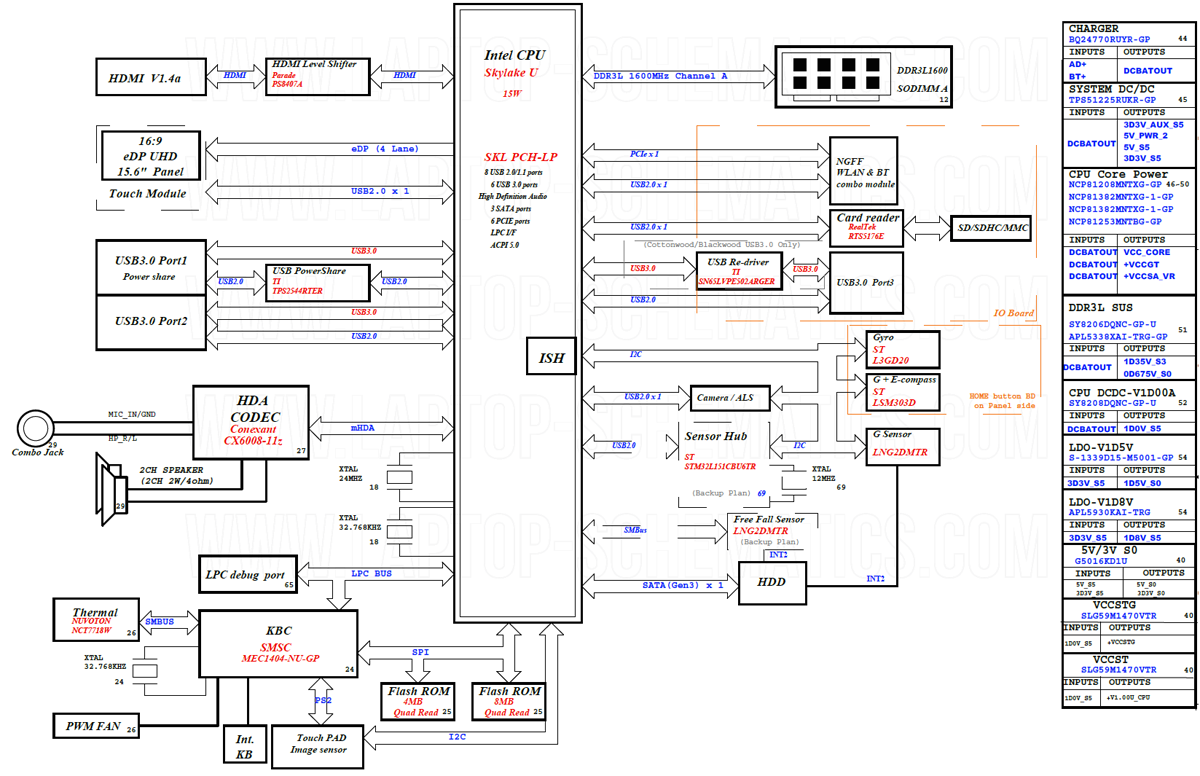Click the crystal symbol beside the KBC block

(146, 670)
